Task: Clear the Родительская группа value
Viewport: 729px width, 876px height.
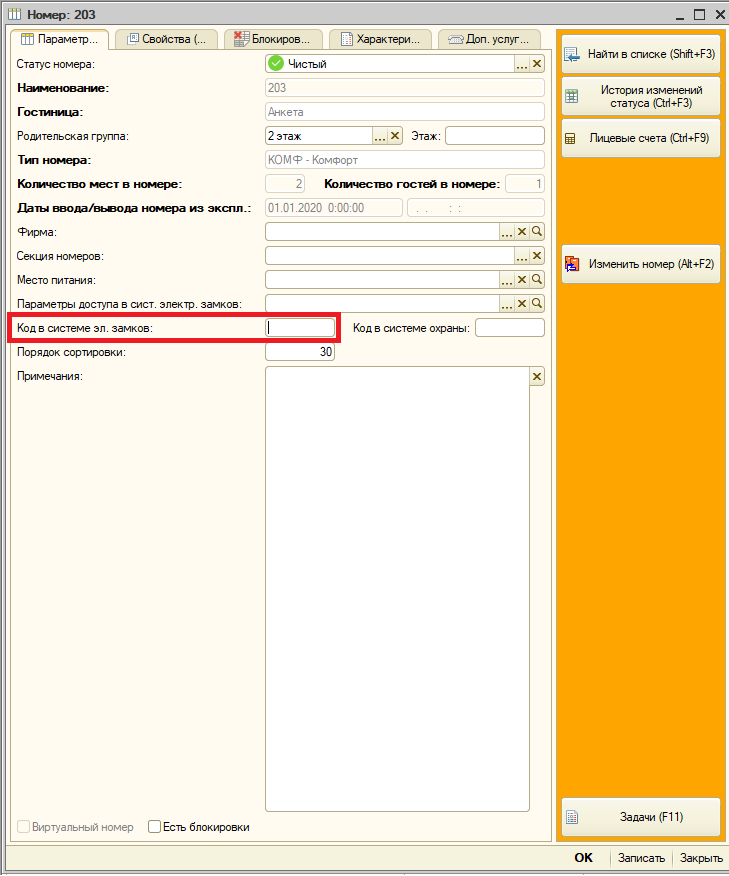Action: tap(395, 136)
